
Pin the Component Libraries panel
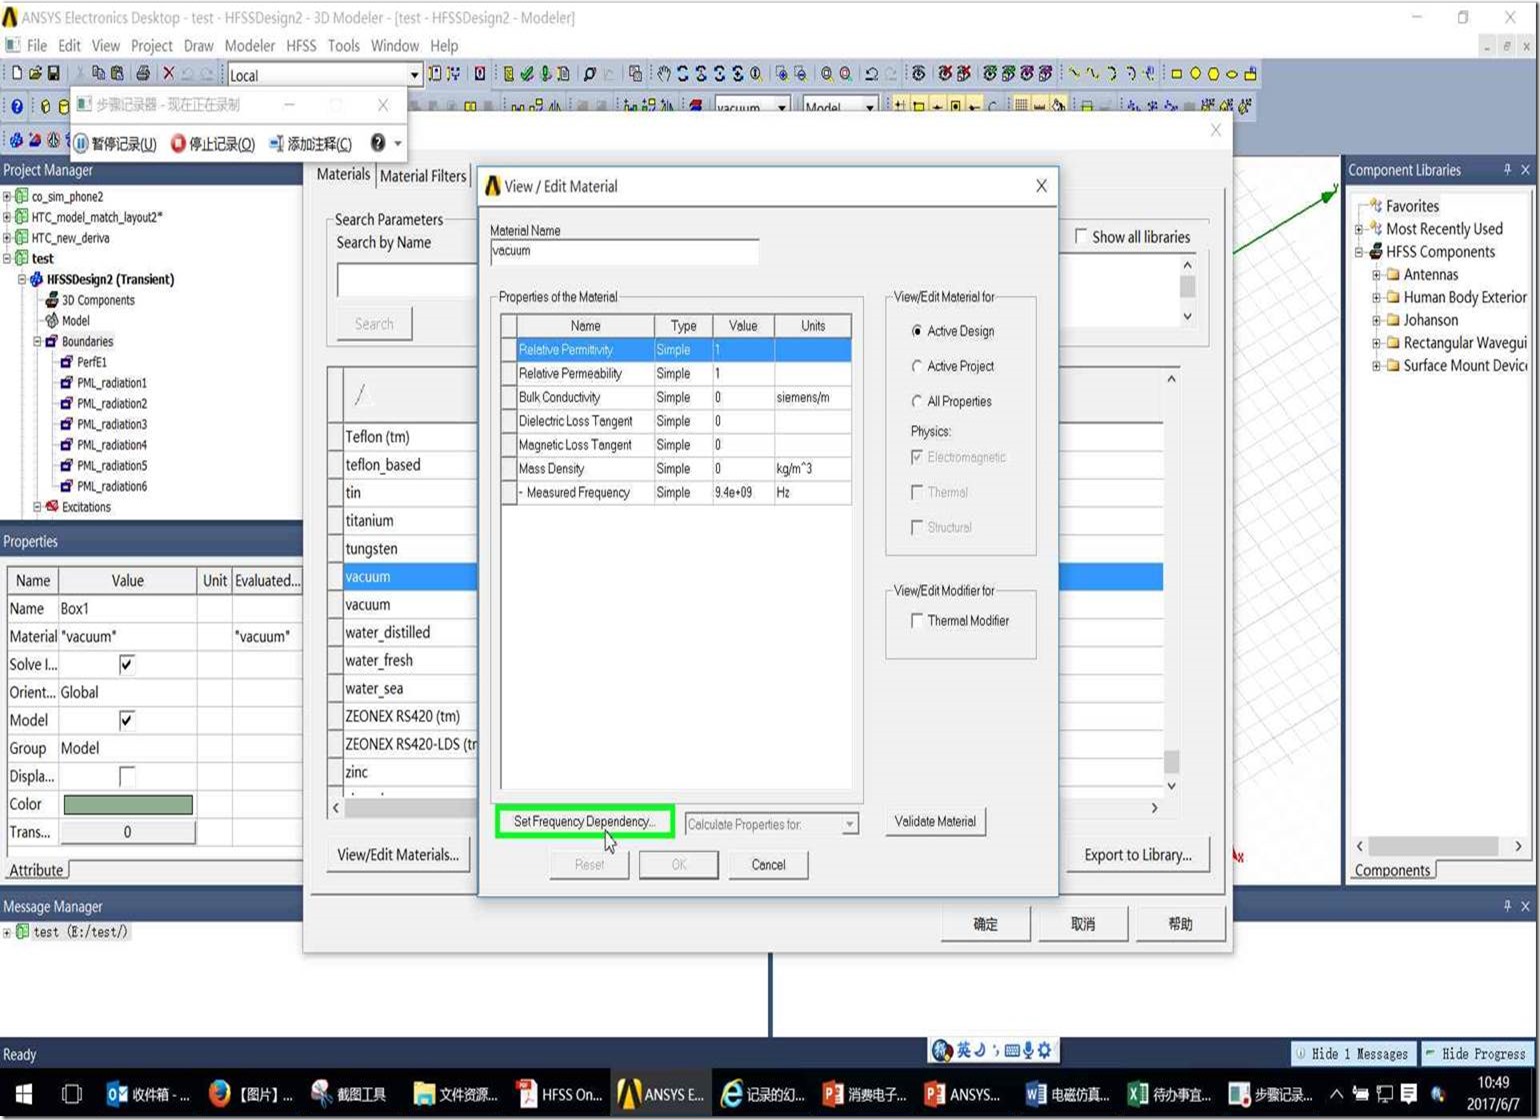1507,170
